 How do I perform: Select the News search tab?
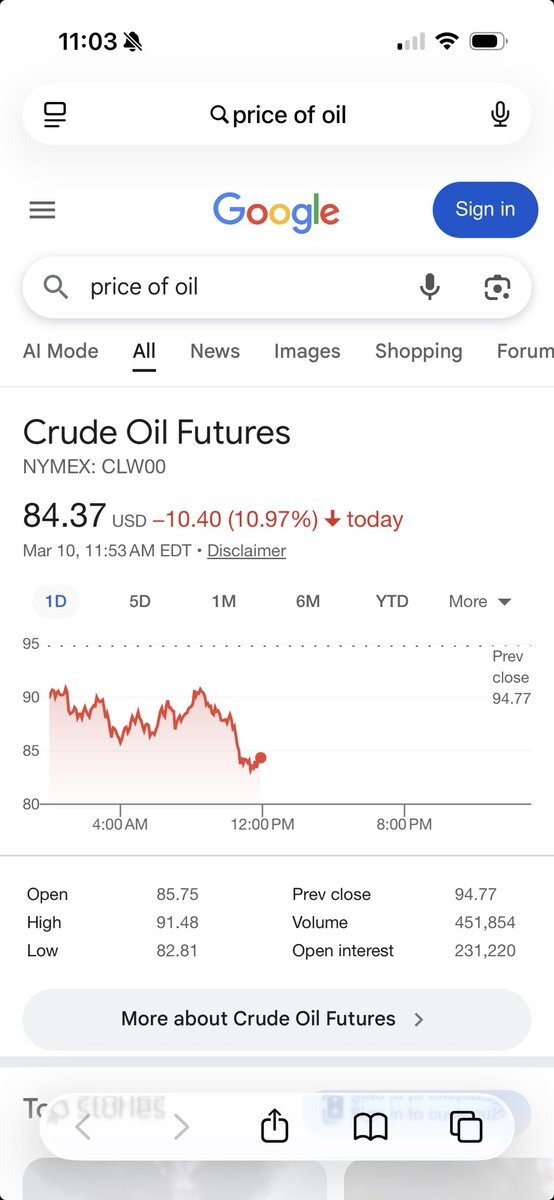pos(215,351)
